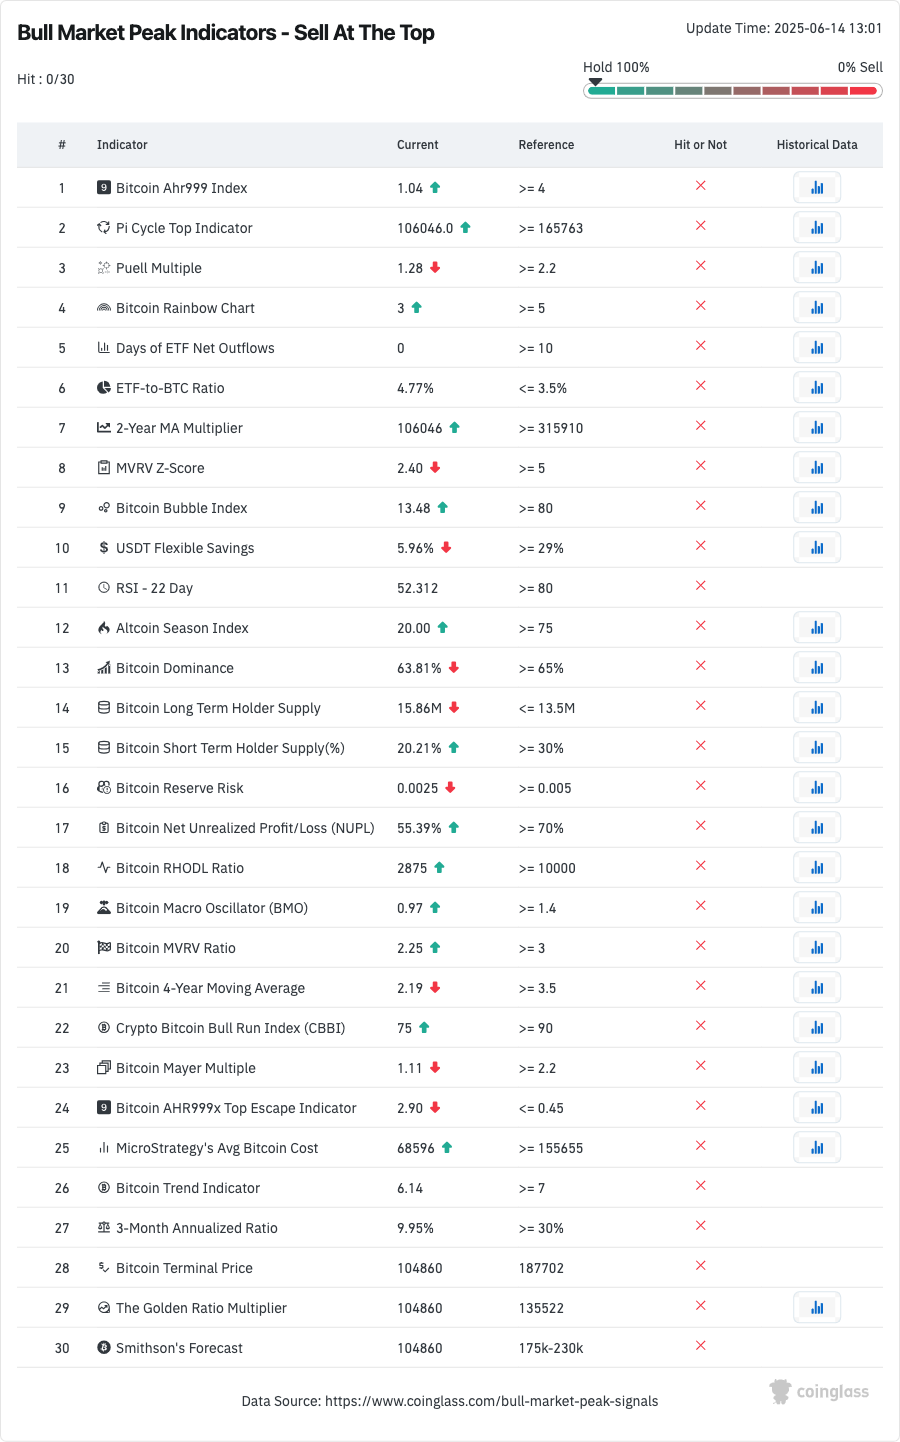900x1442 pixels.
Task: Click the Current column header
Action: tap(417, 145)
